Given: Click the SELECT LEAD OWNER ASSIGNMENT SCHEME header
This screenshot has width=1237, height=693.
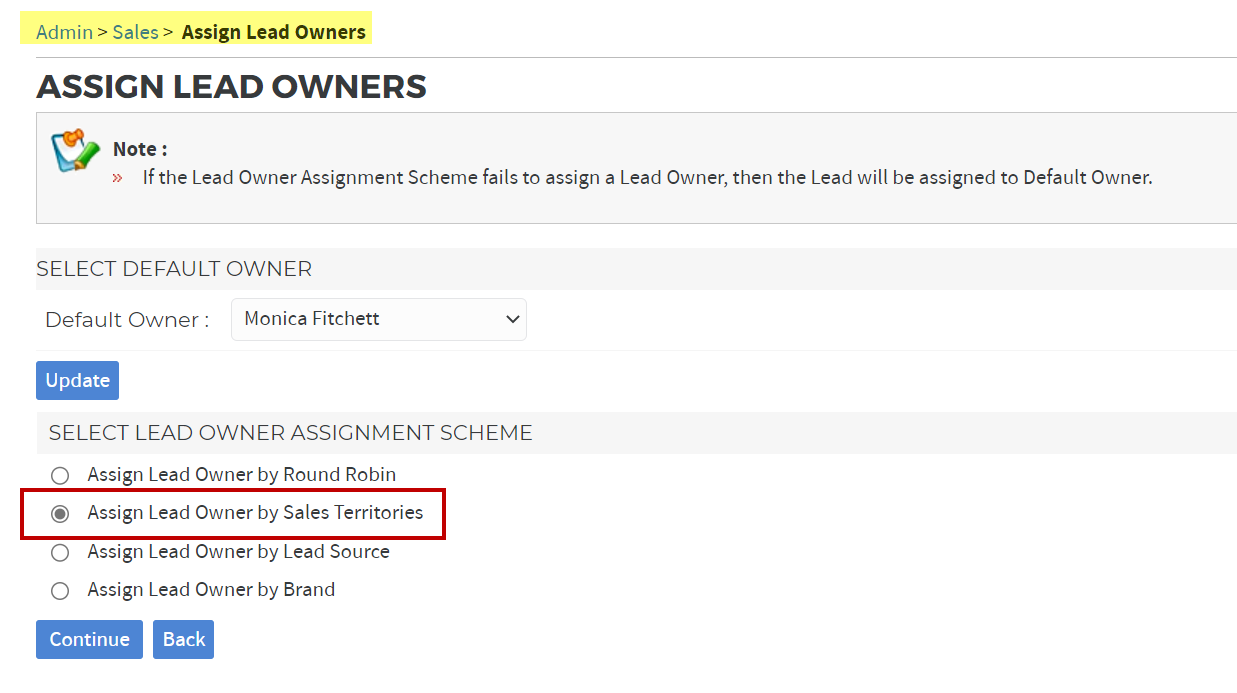Looking at the screenshot, I should [291, 433].
